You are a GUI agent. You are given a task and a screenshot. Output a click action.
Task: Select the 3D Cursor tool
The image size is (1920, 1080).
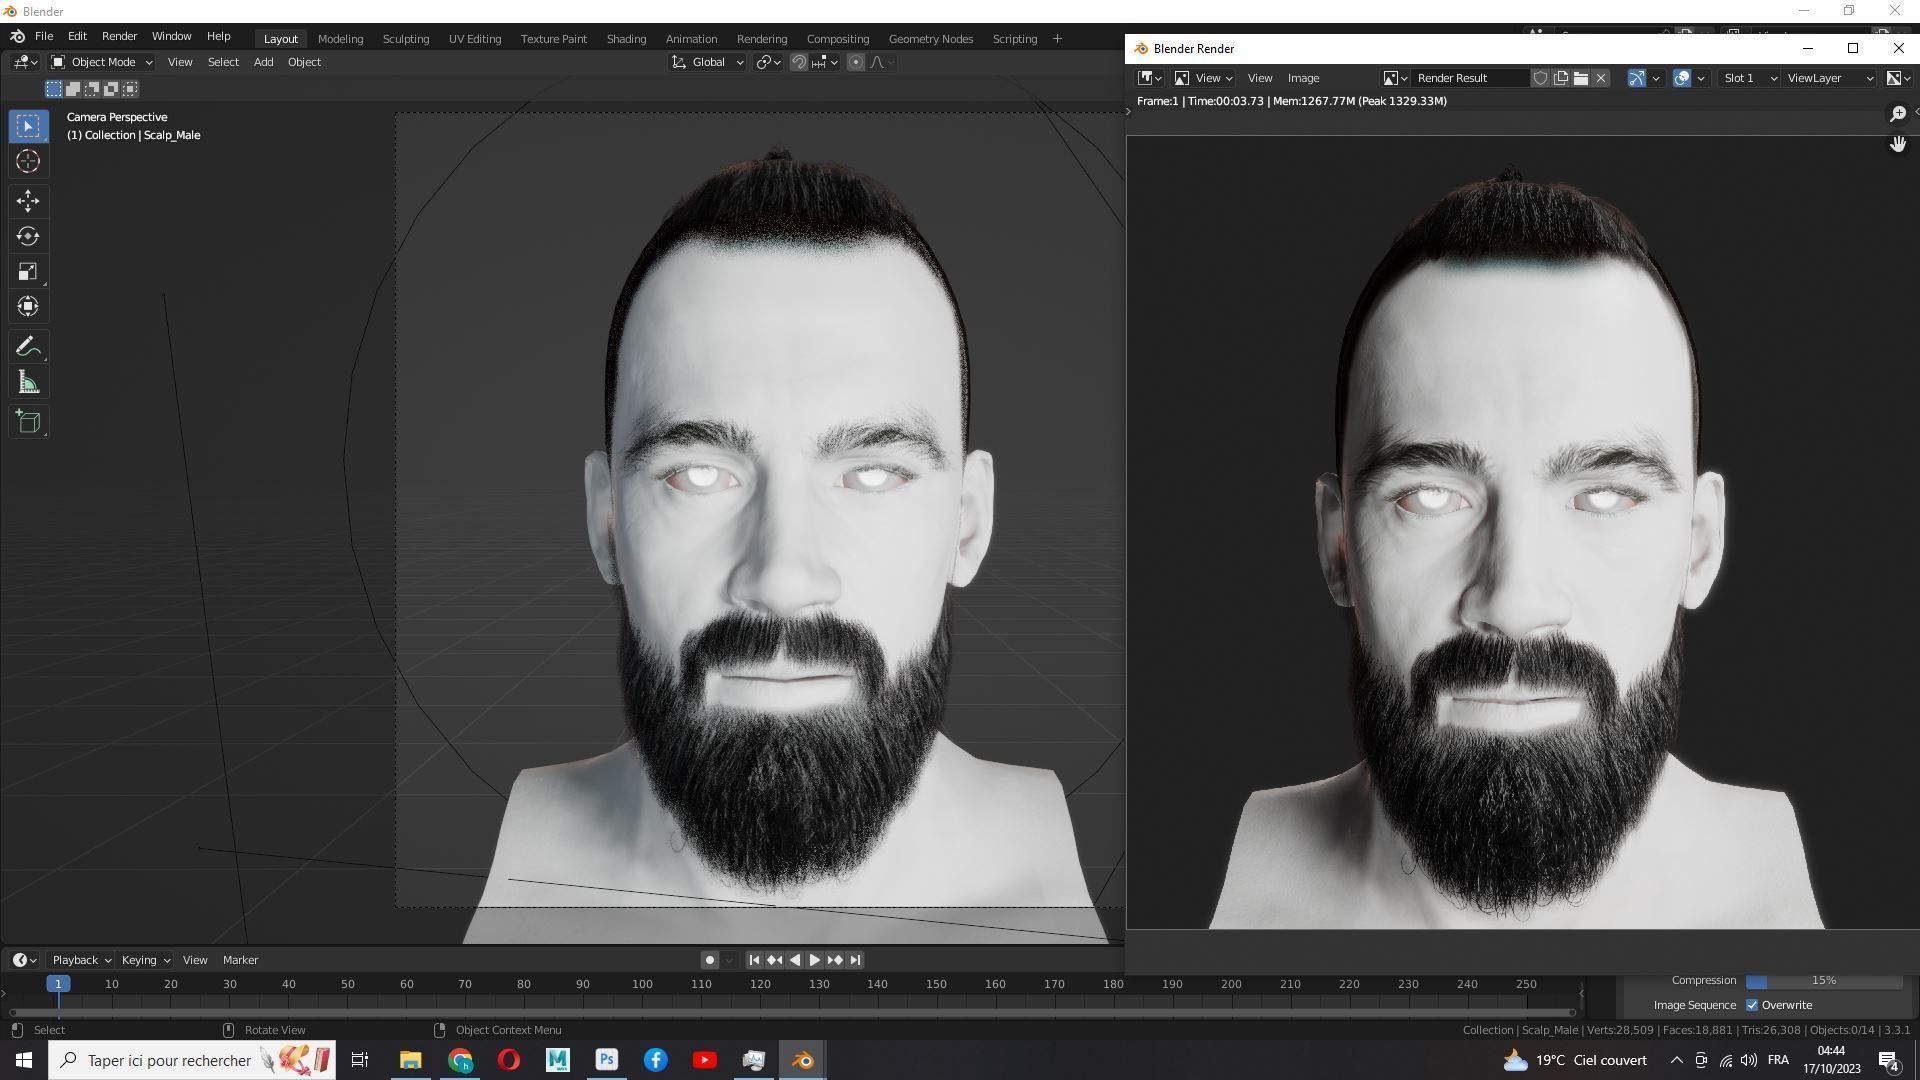[28, 161]
